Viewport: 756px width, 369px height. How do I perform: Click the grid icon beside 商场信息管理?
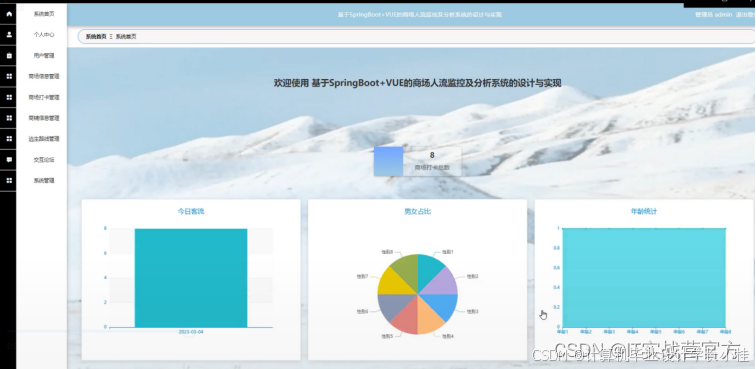9,76
